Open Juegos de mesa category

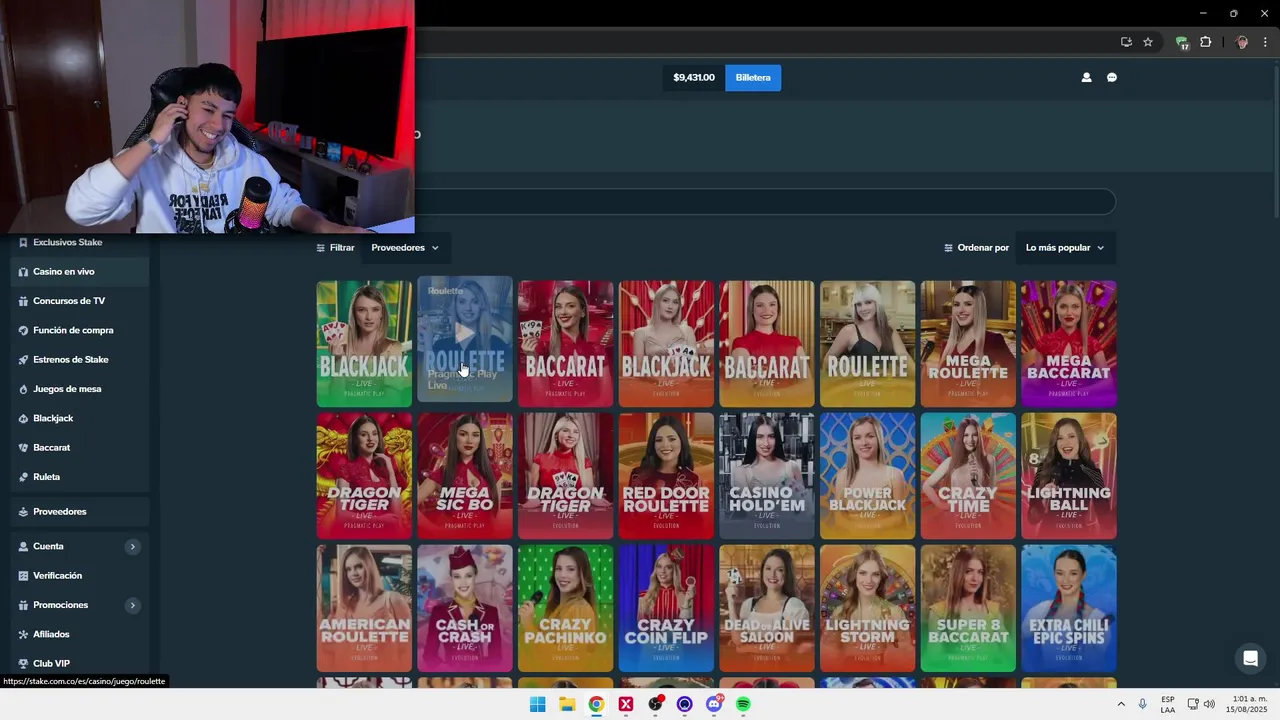80,389
